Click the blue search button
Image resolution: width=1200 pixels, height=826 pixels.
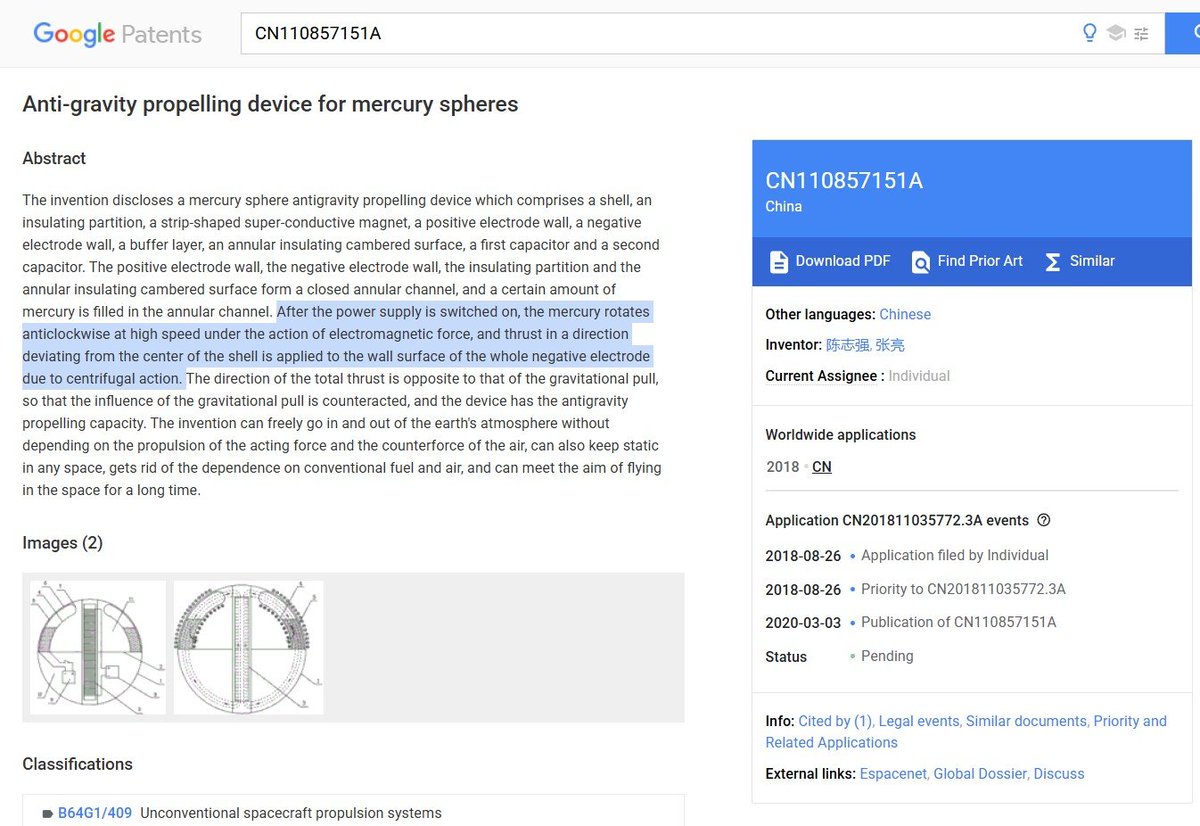(x=1183, y=33)
